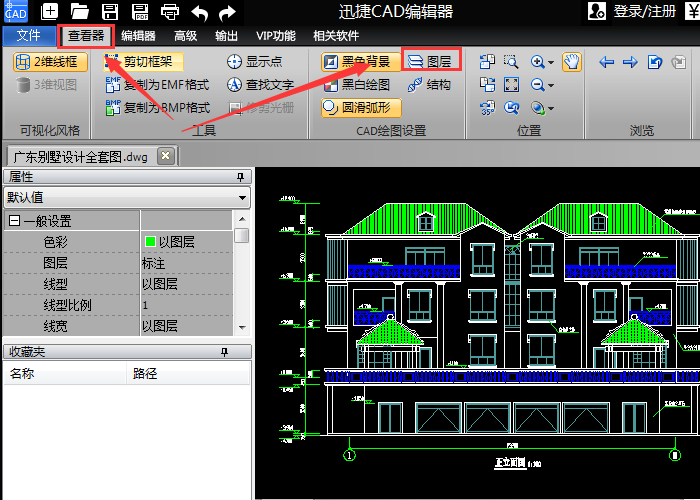Click the undo arrow icon
Image resolution: width=700 pixels, height=500 pixels.
pos(199,12)
